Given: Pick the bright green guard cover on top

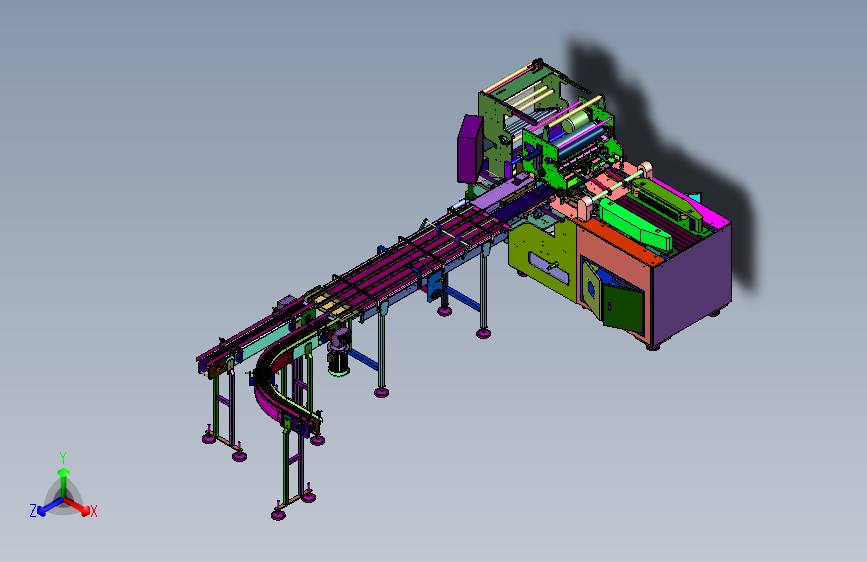Looking at the screenshot, I should click(x=636, y=225).
